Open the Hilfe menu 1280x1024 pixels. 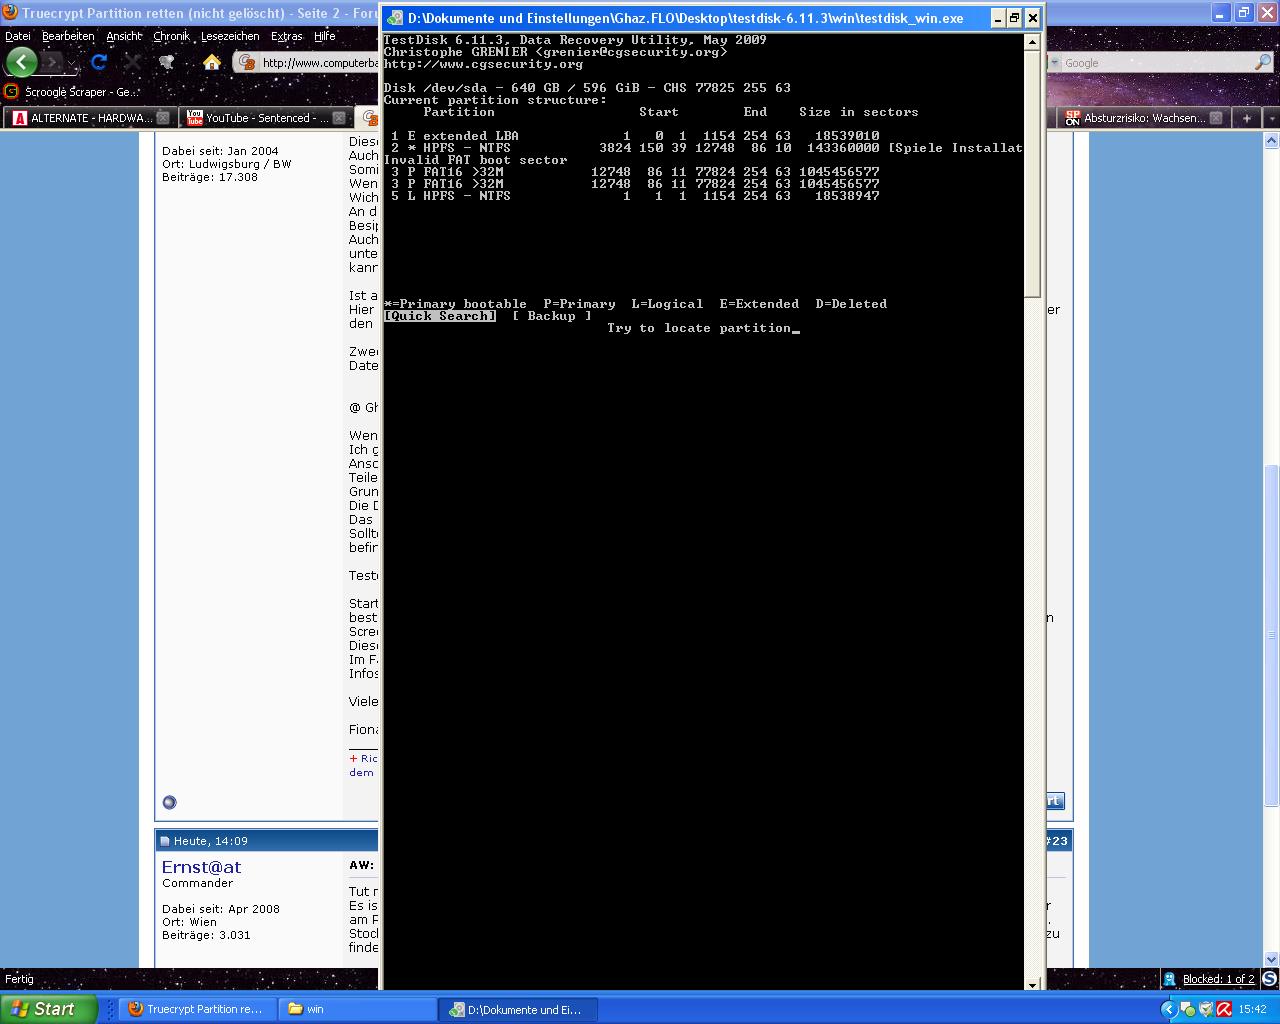click(x=324, y=36)
